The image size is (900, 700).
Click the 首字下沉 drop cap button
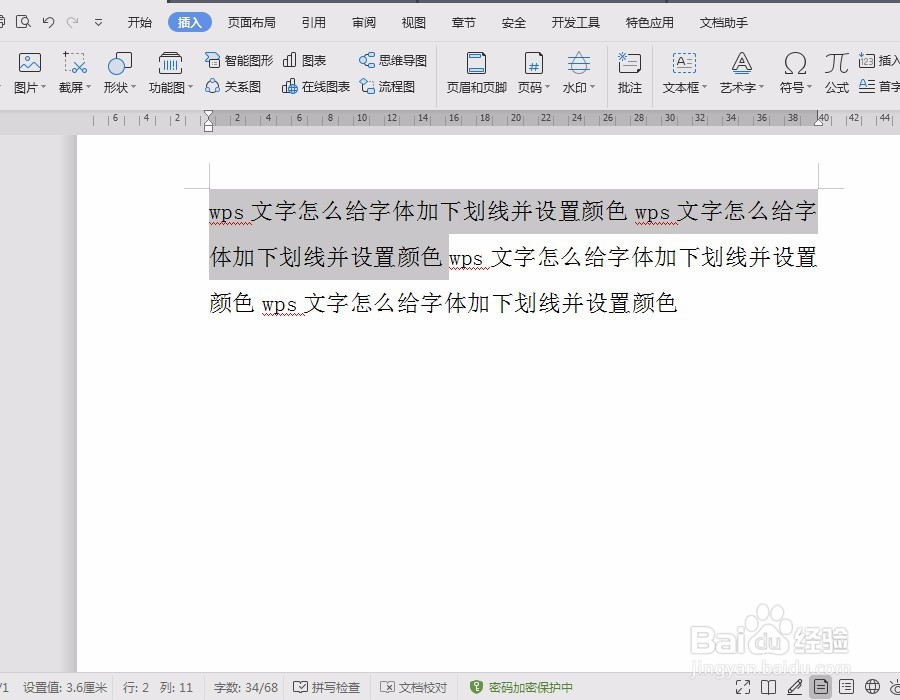pos(879,87)
